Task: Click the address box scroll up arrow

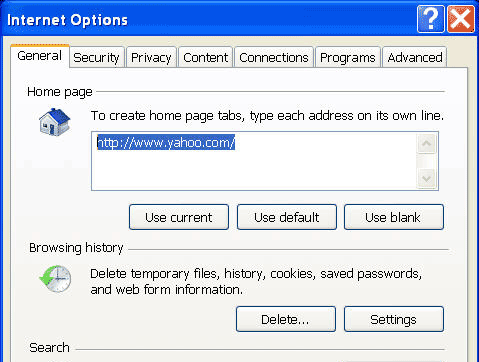Action: pyautogui.click(x=426, y=144)
